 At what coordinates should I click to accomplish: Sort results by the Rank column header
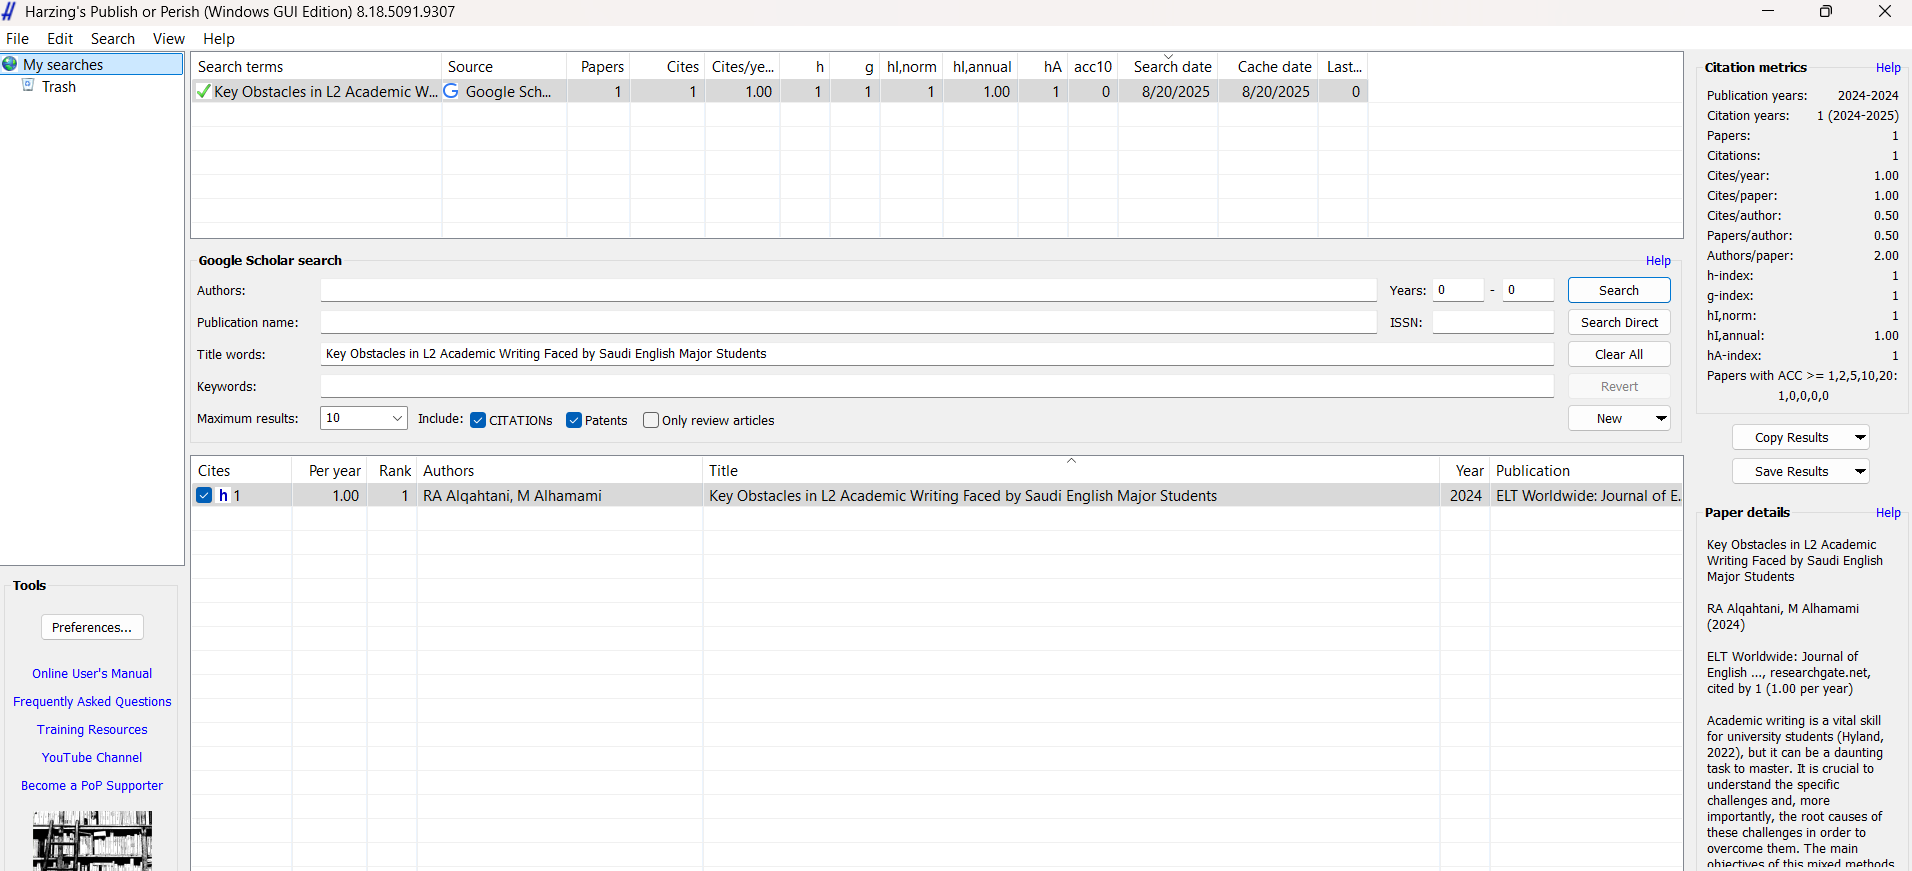(x=391, y=470)
